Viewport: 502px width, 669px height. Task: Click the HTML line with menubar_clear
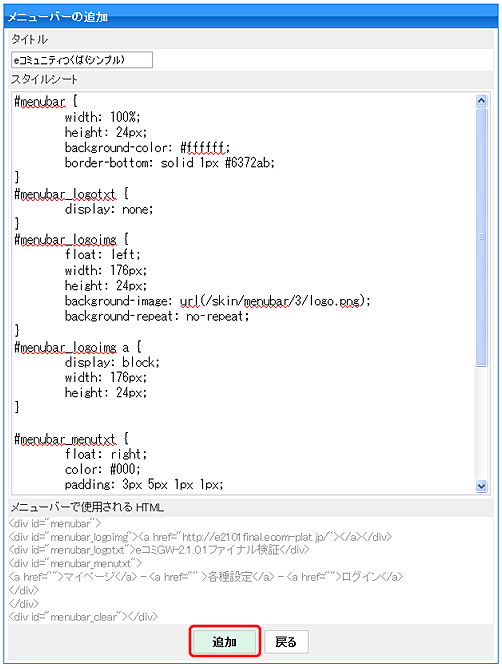pyautogui.click(x=83, y=617)
